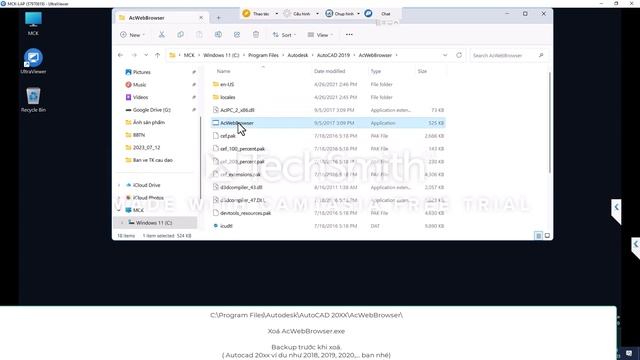Open the Thao tác dropdown

pyautogui.click(x=276, y=13)
